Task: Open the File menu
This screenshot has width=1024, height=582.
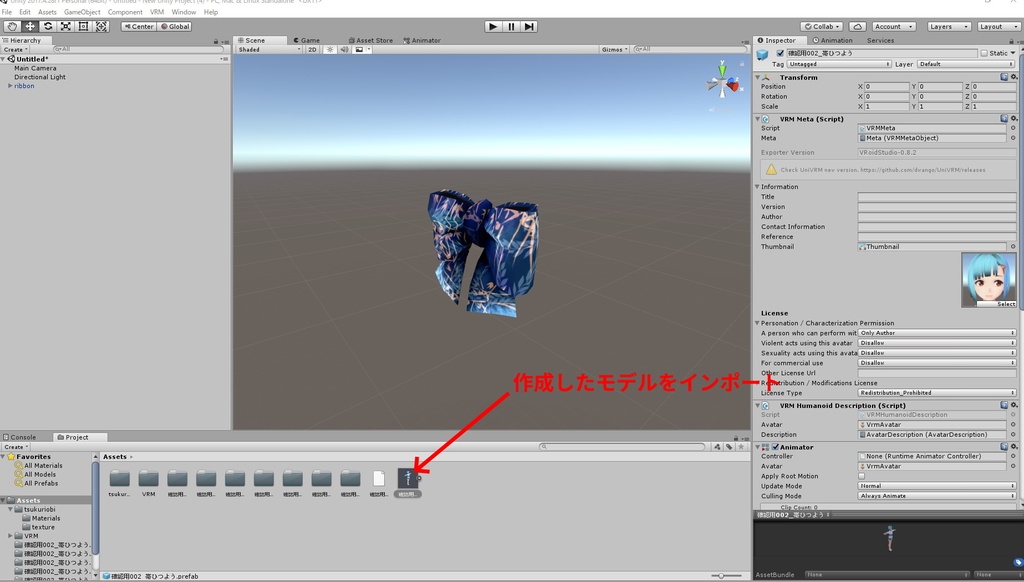Action: click(x=7, y=12)
